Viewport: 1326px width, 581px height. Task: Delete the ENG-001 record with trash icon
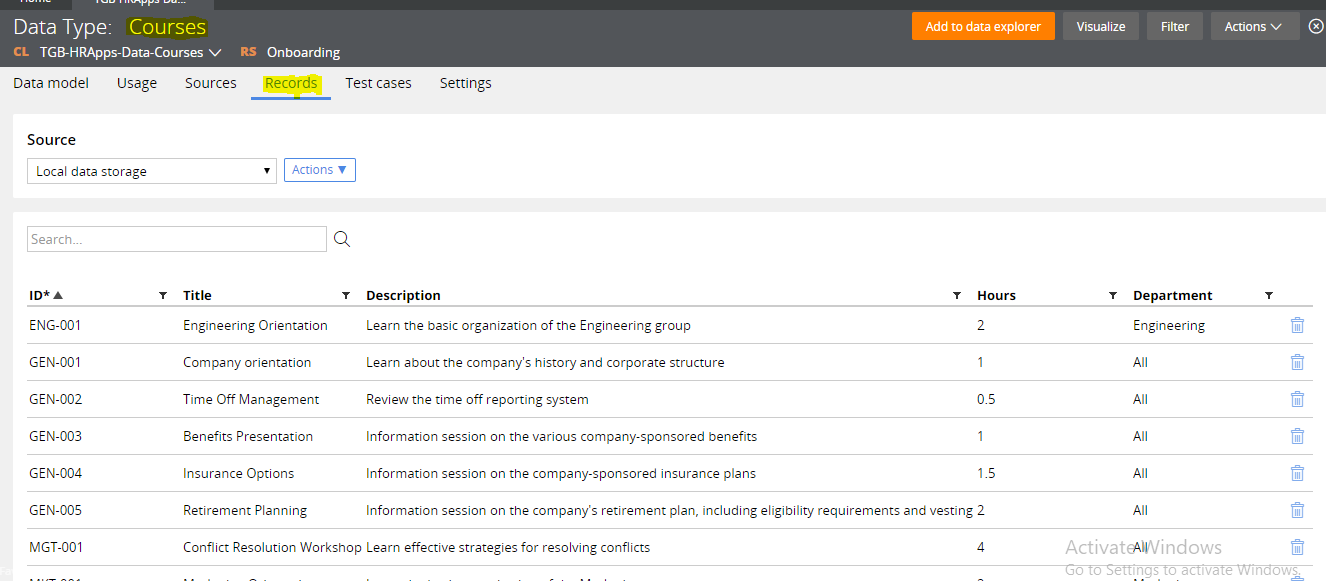click(1297, 325)
